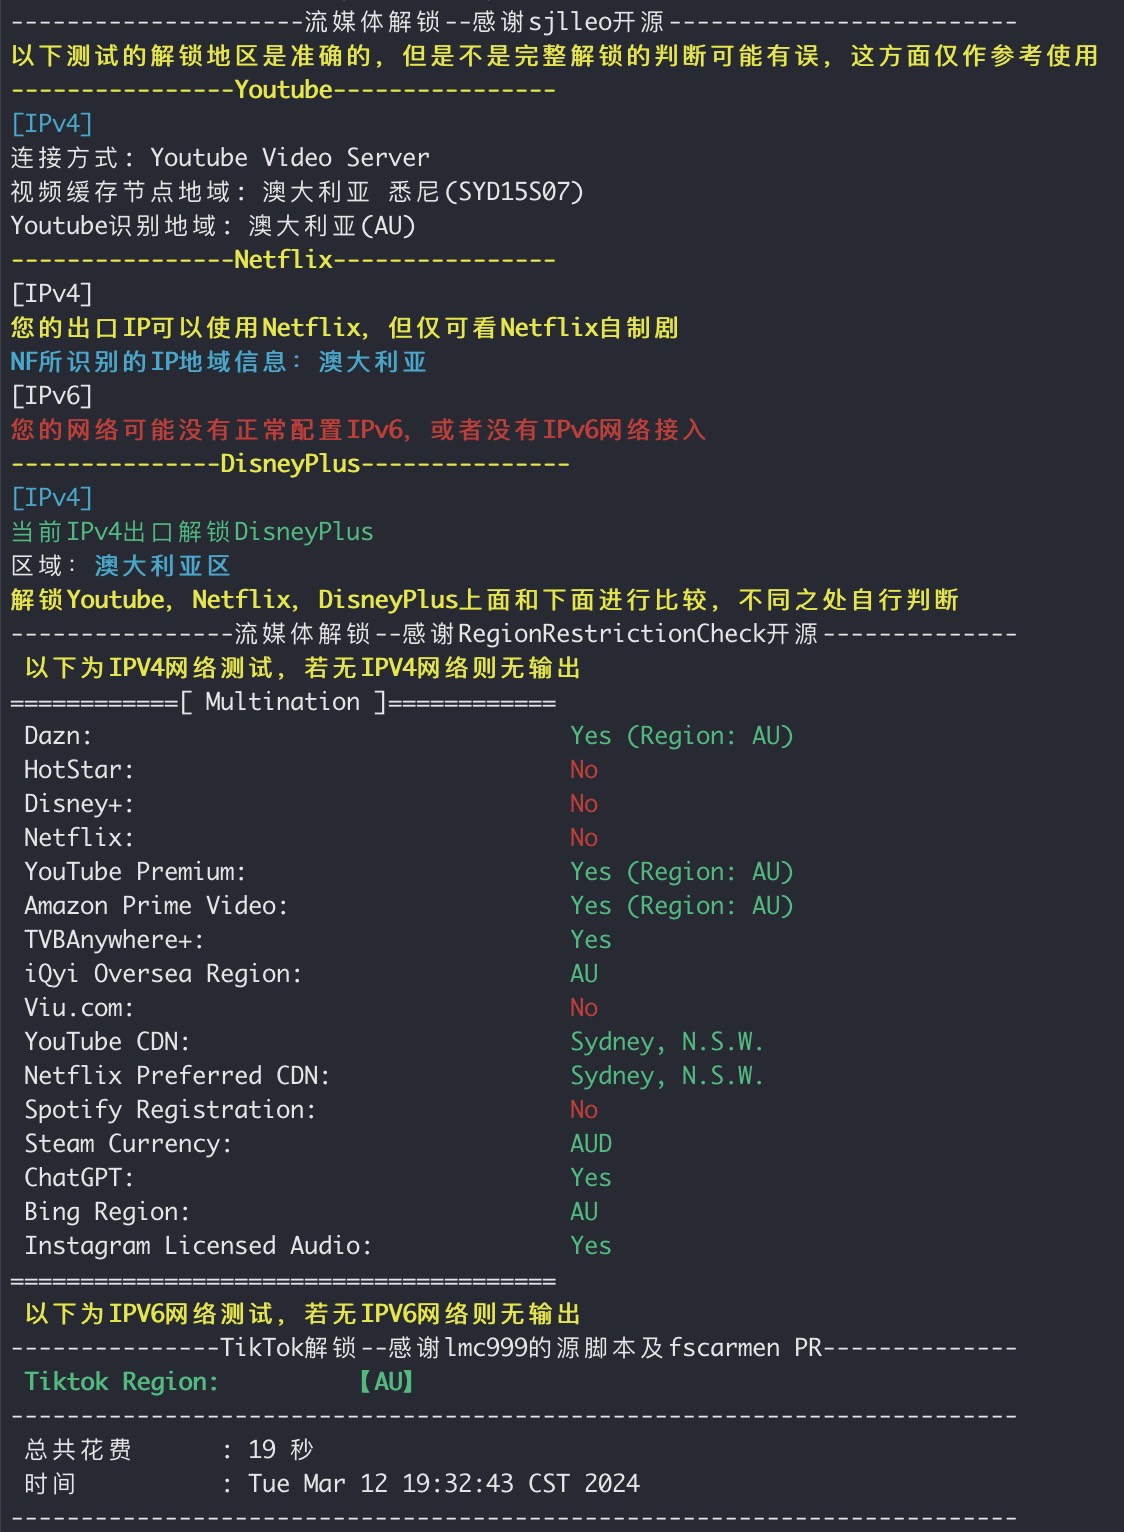Click the Youtube section header

click(284, 90)
